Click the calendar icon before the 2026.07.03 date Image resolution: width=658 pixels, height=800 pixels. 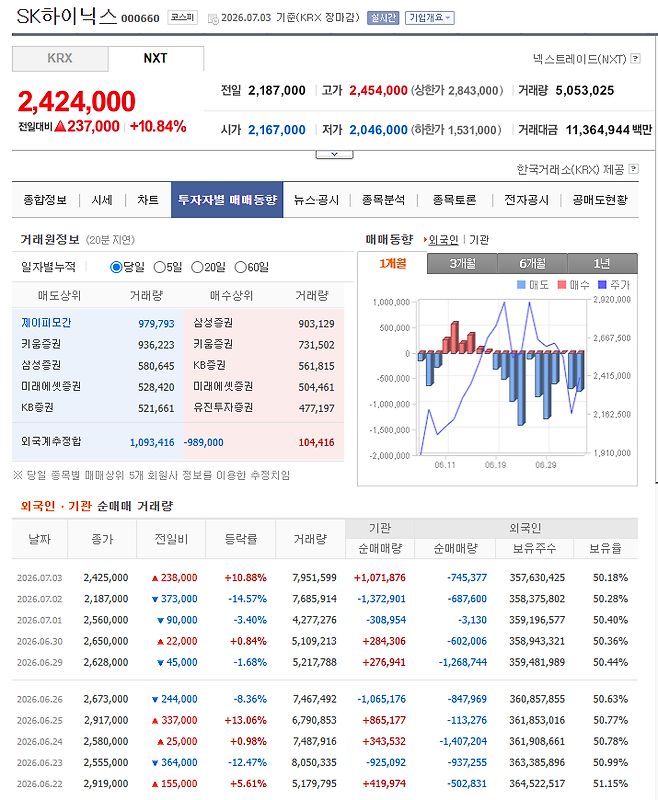[x=213, y=19]
